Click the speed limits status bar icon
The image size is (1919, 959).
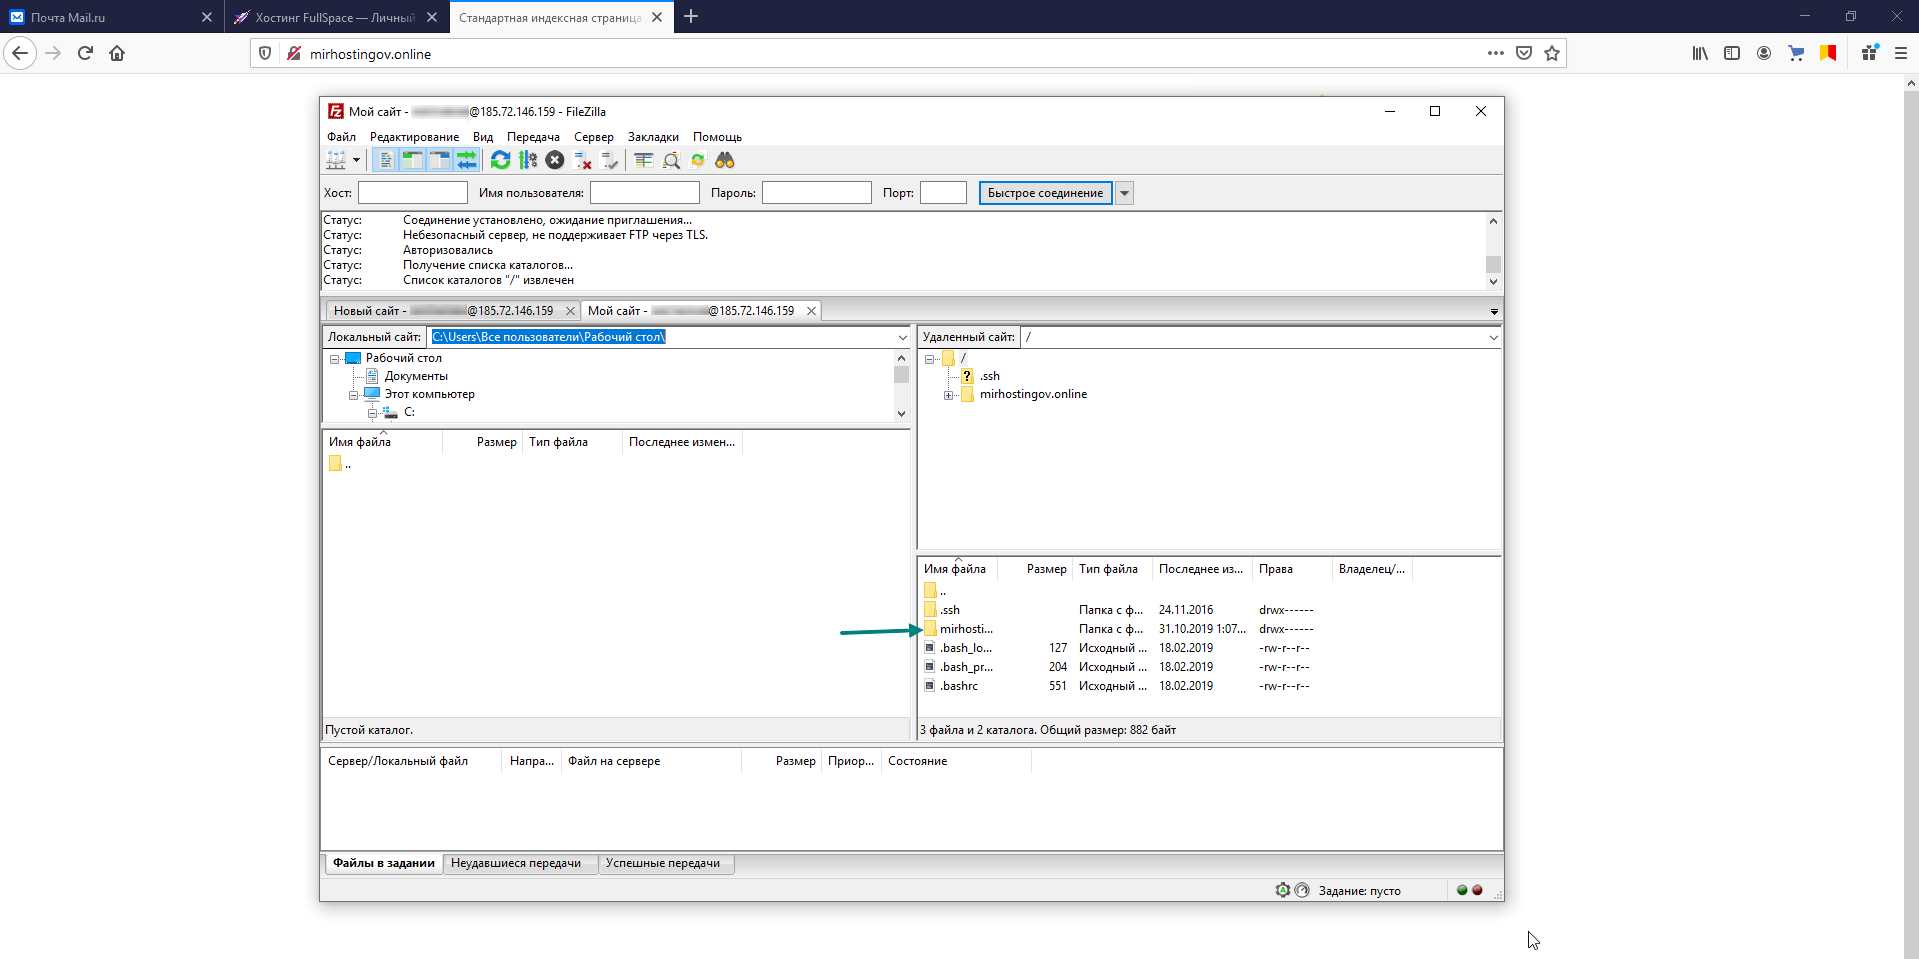[1302, 890]
